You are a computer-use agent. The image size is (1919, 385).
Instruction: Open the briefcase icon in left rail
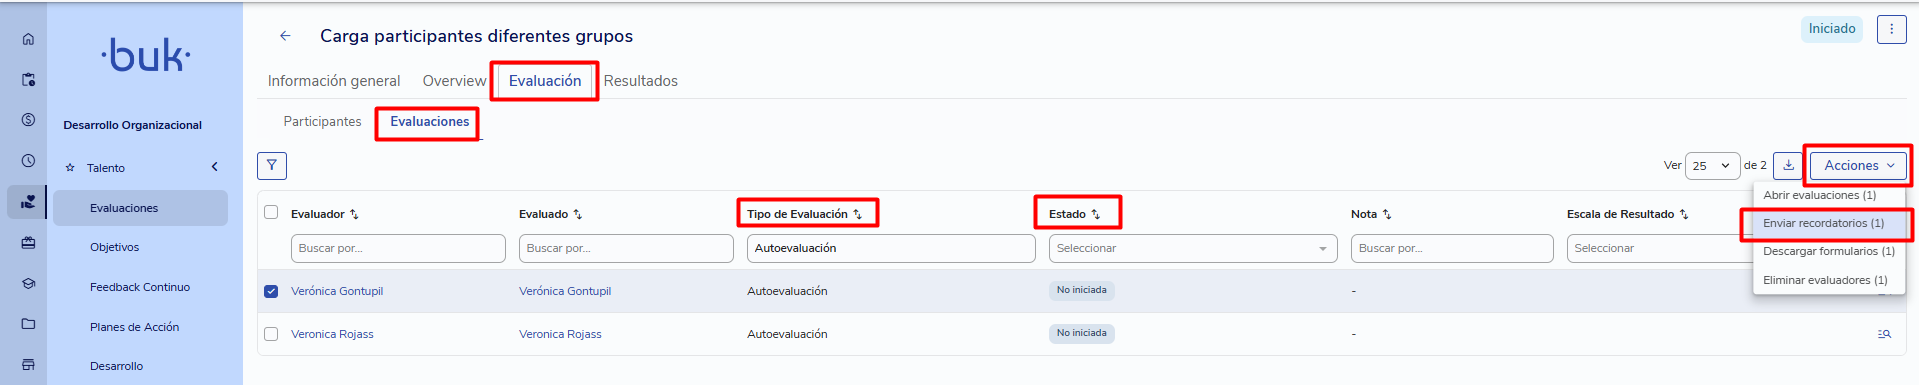pyautogui.click(x=28, y=242)
